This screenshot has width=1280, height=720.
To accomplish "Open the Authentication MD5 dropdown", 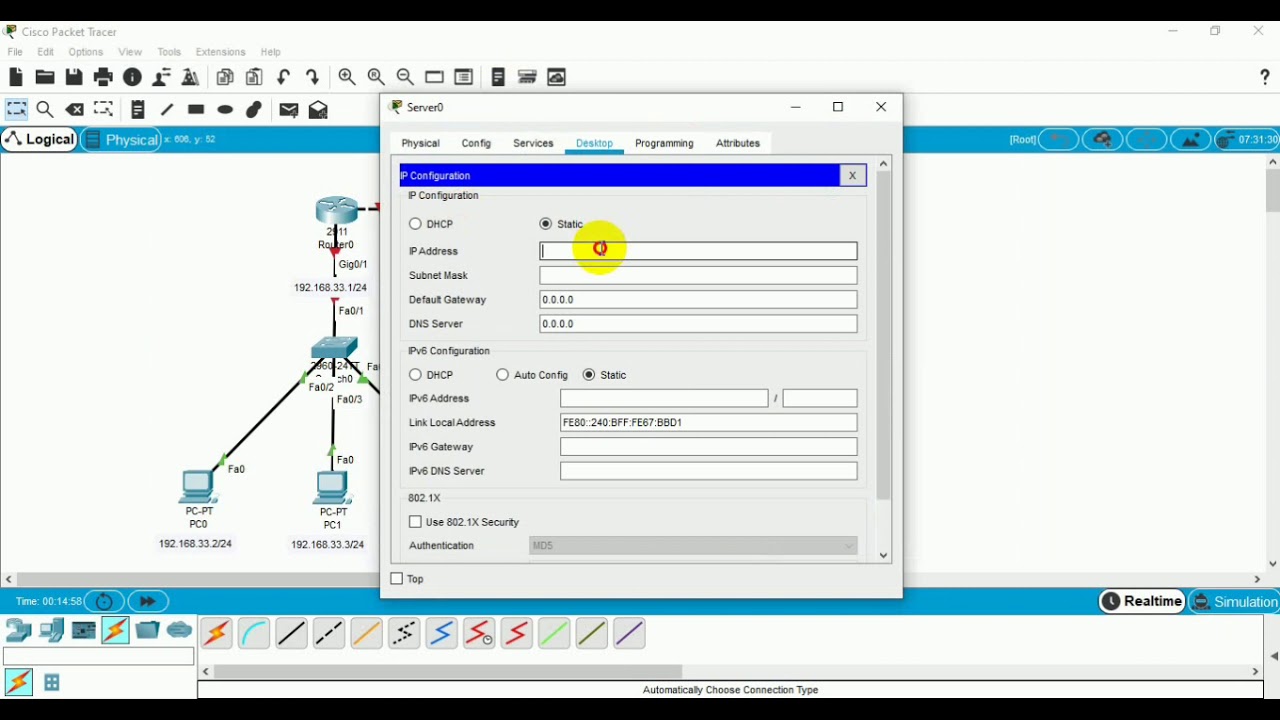I will point(693,546).
